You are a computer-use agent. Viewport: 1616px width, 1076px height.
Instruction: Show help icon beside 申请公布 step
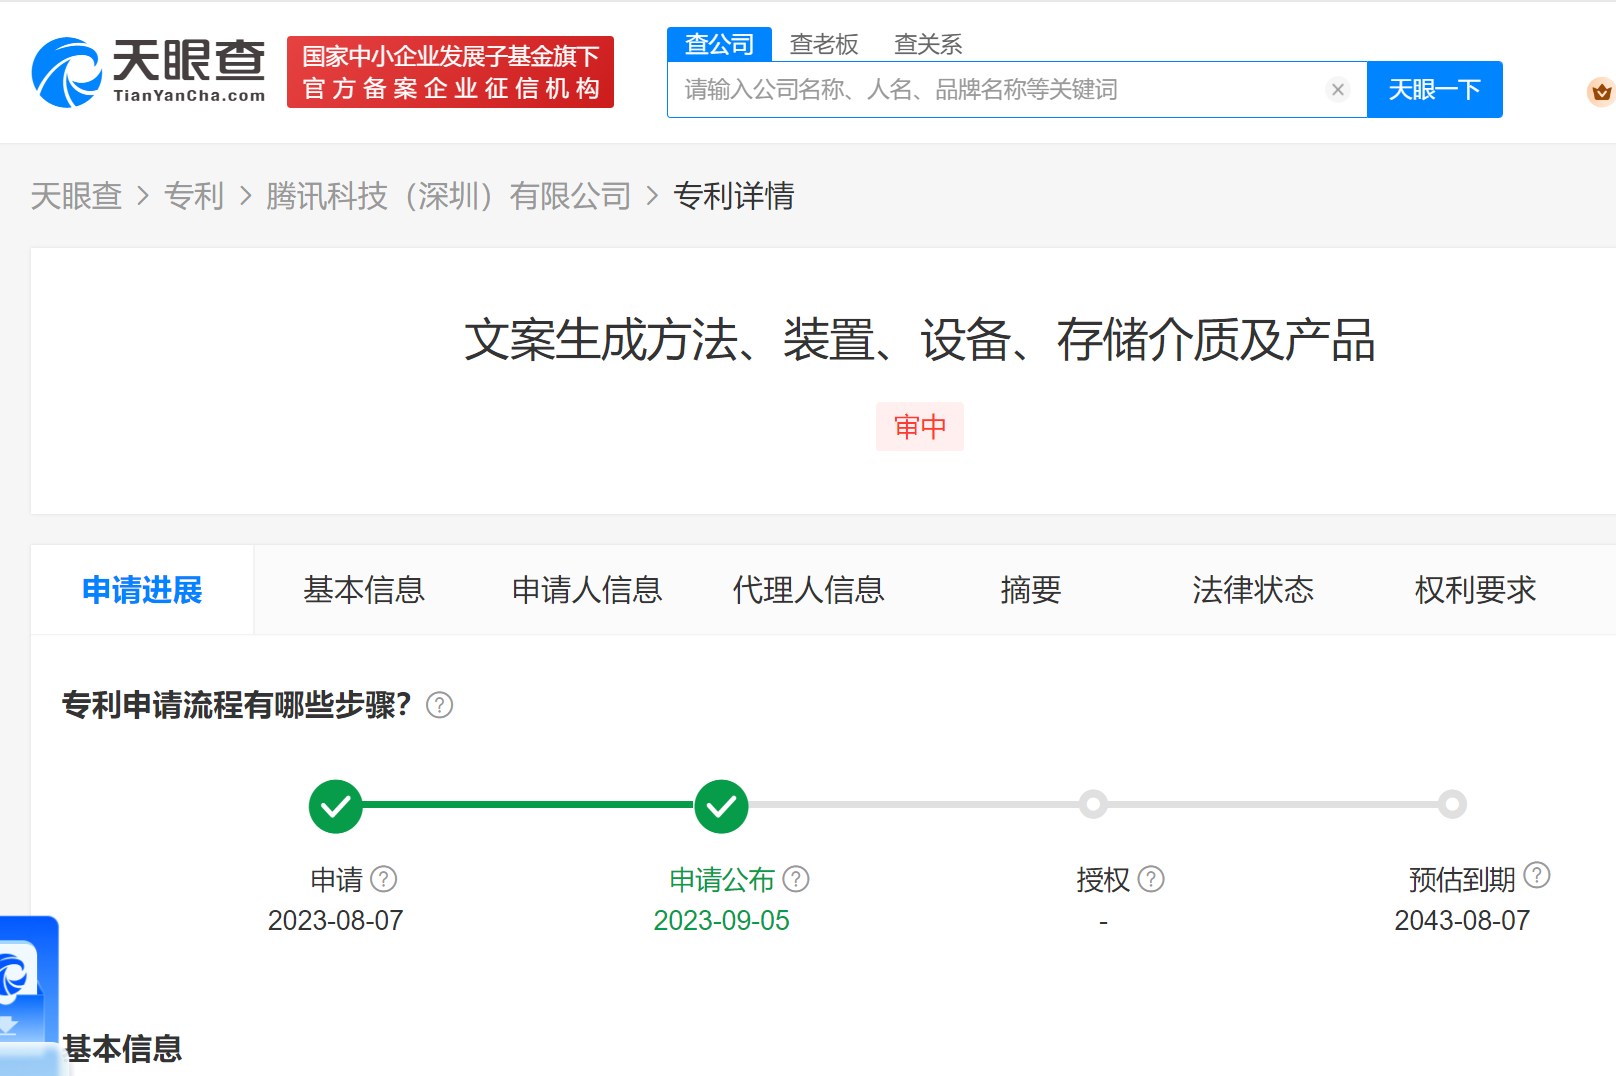[x=795, y=879]
